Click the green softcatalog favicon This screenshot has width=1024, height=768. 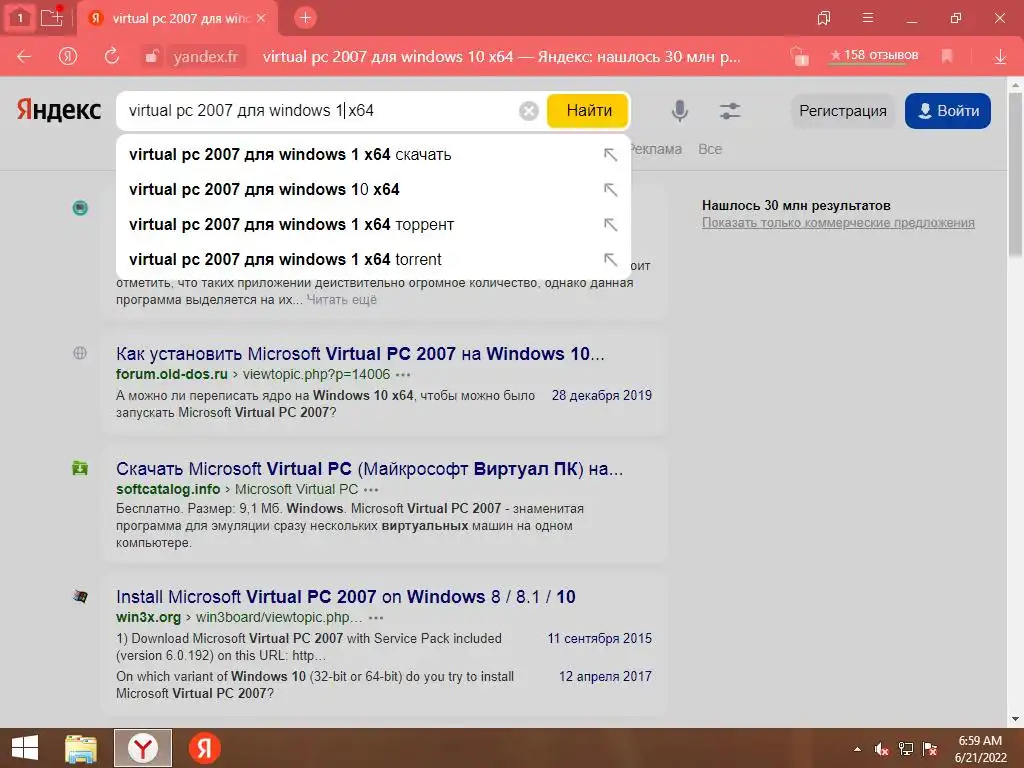pos(80,468)
